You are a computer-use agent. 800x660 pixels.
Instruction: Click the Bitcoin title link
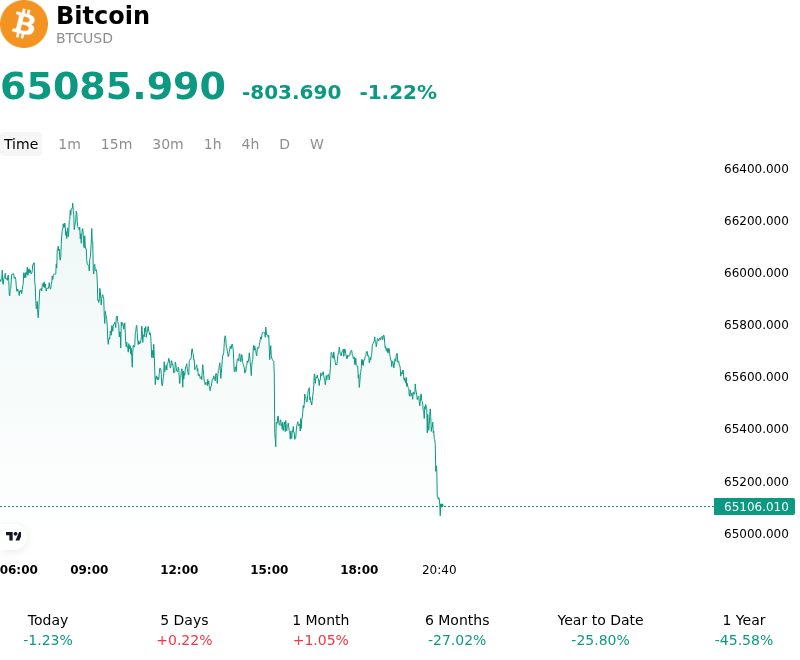(x=103, y=15)
